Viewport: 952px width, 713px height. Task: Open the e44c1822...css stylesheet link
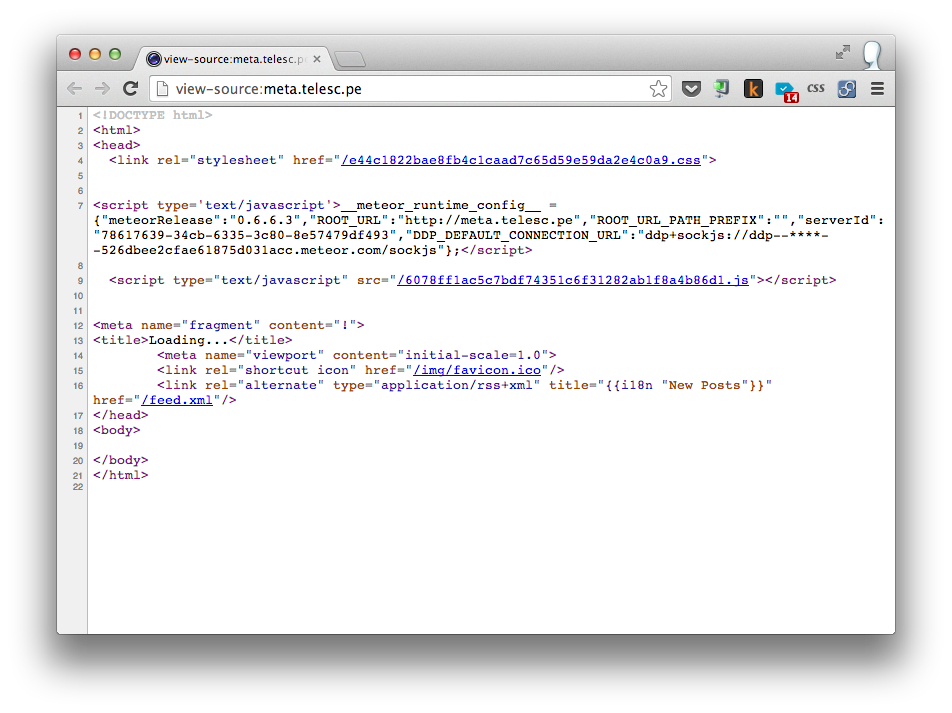coord(520,160)
